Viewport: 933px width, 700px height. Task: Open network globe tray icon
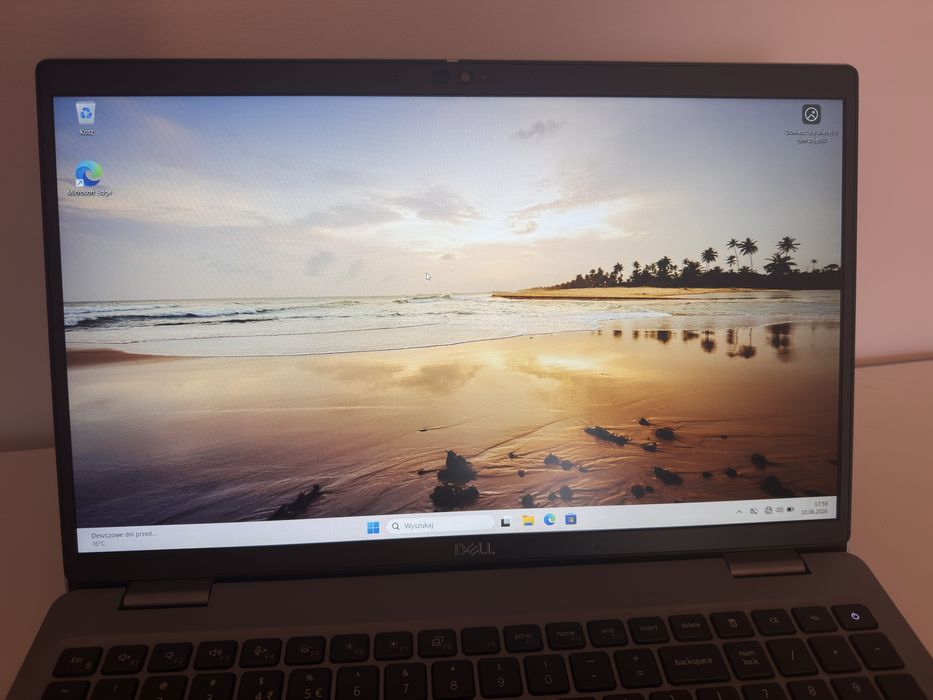(768, 511)
